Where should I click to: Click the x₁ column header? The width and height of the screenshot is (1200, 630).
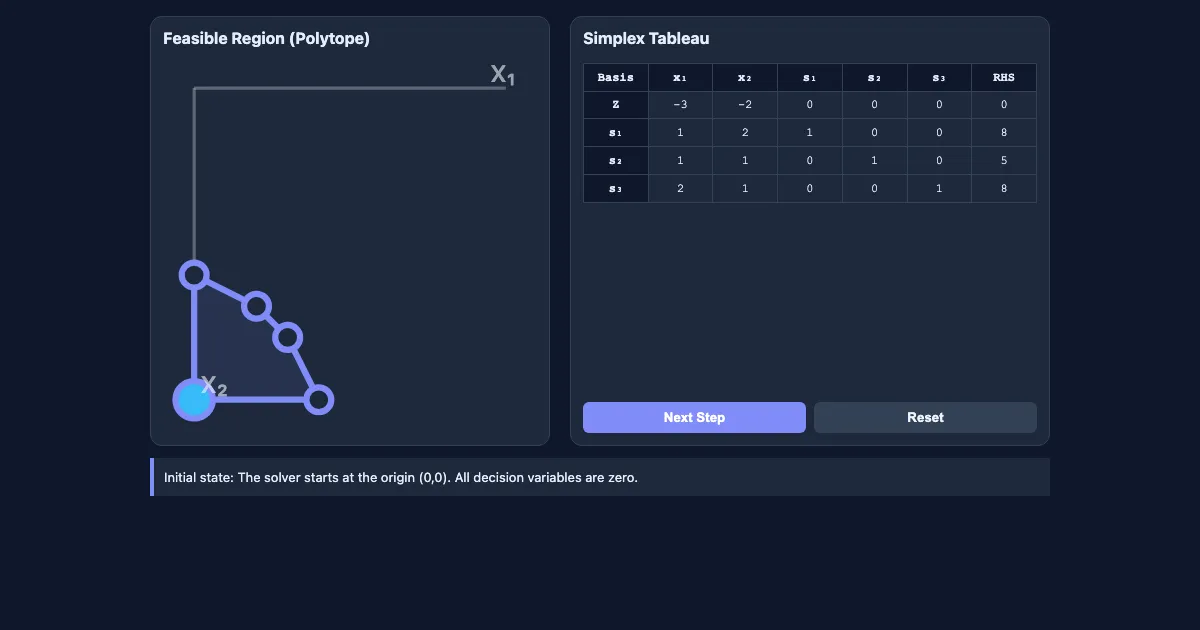tap(681, 78)
